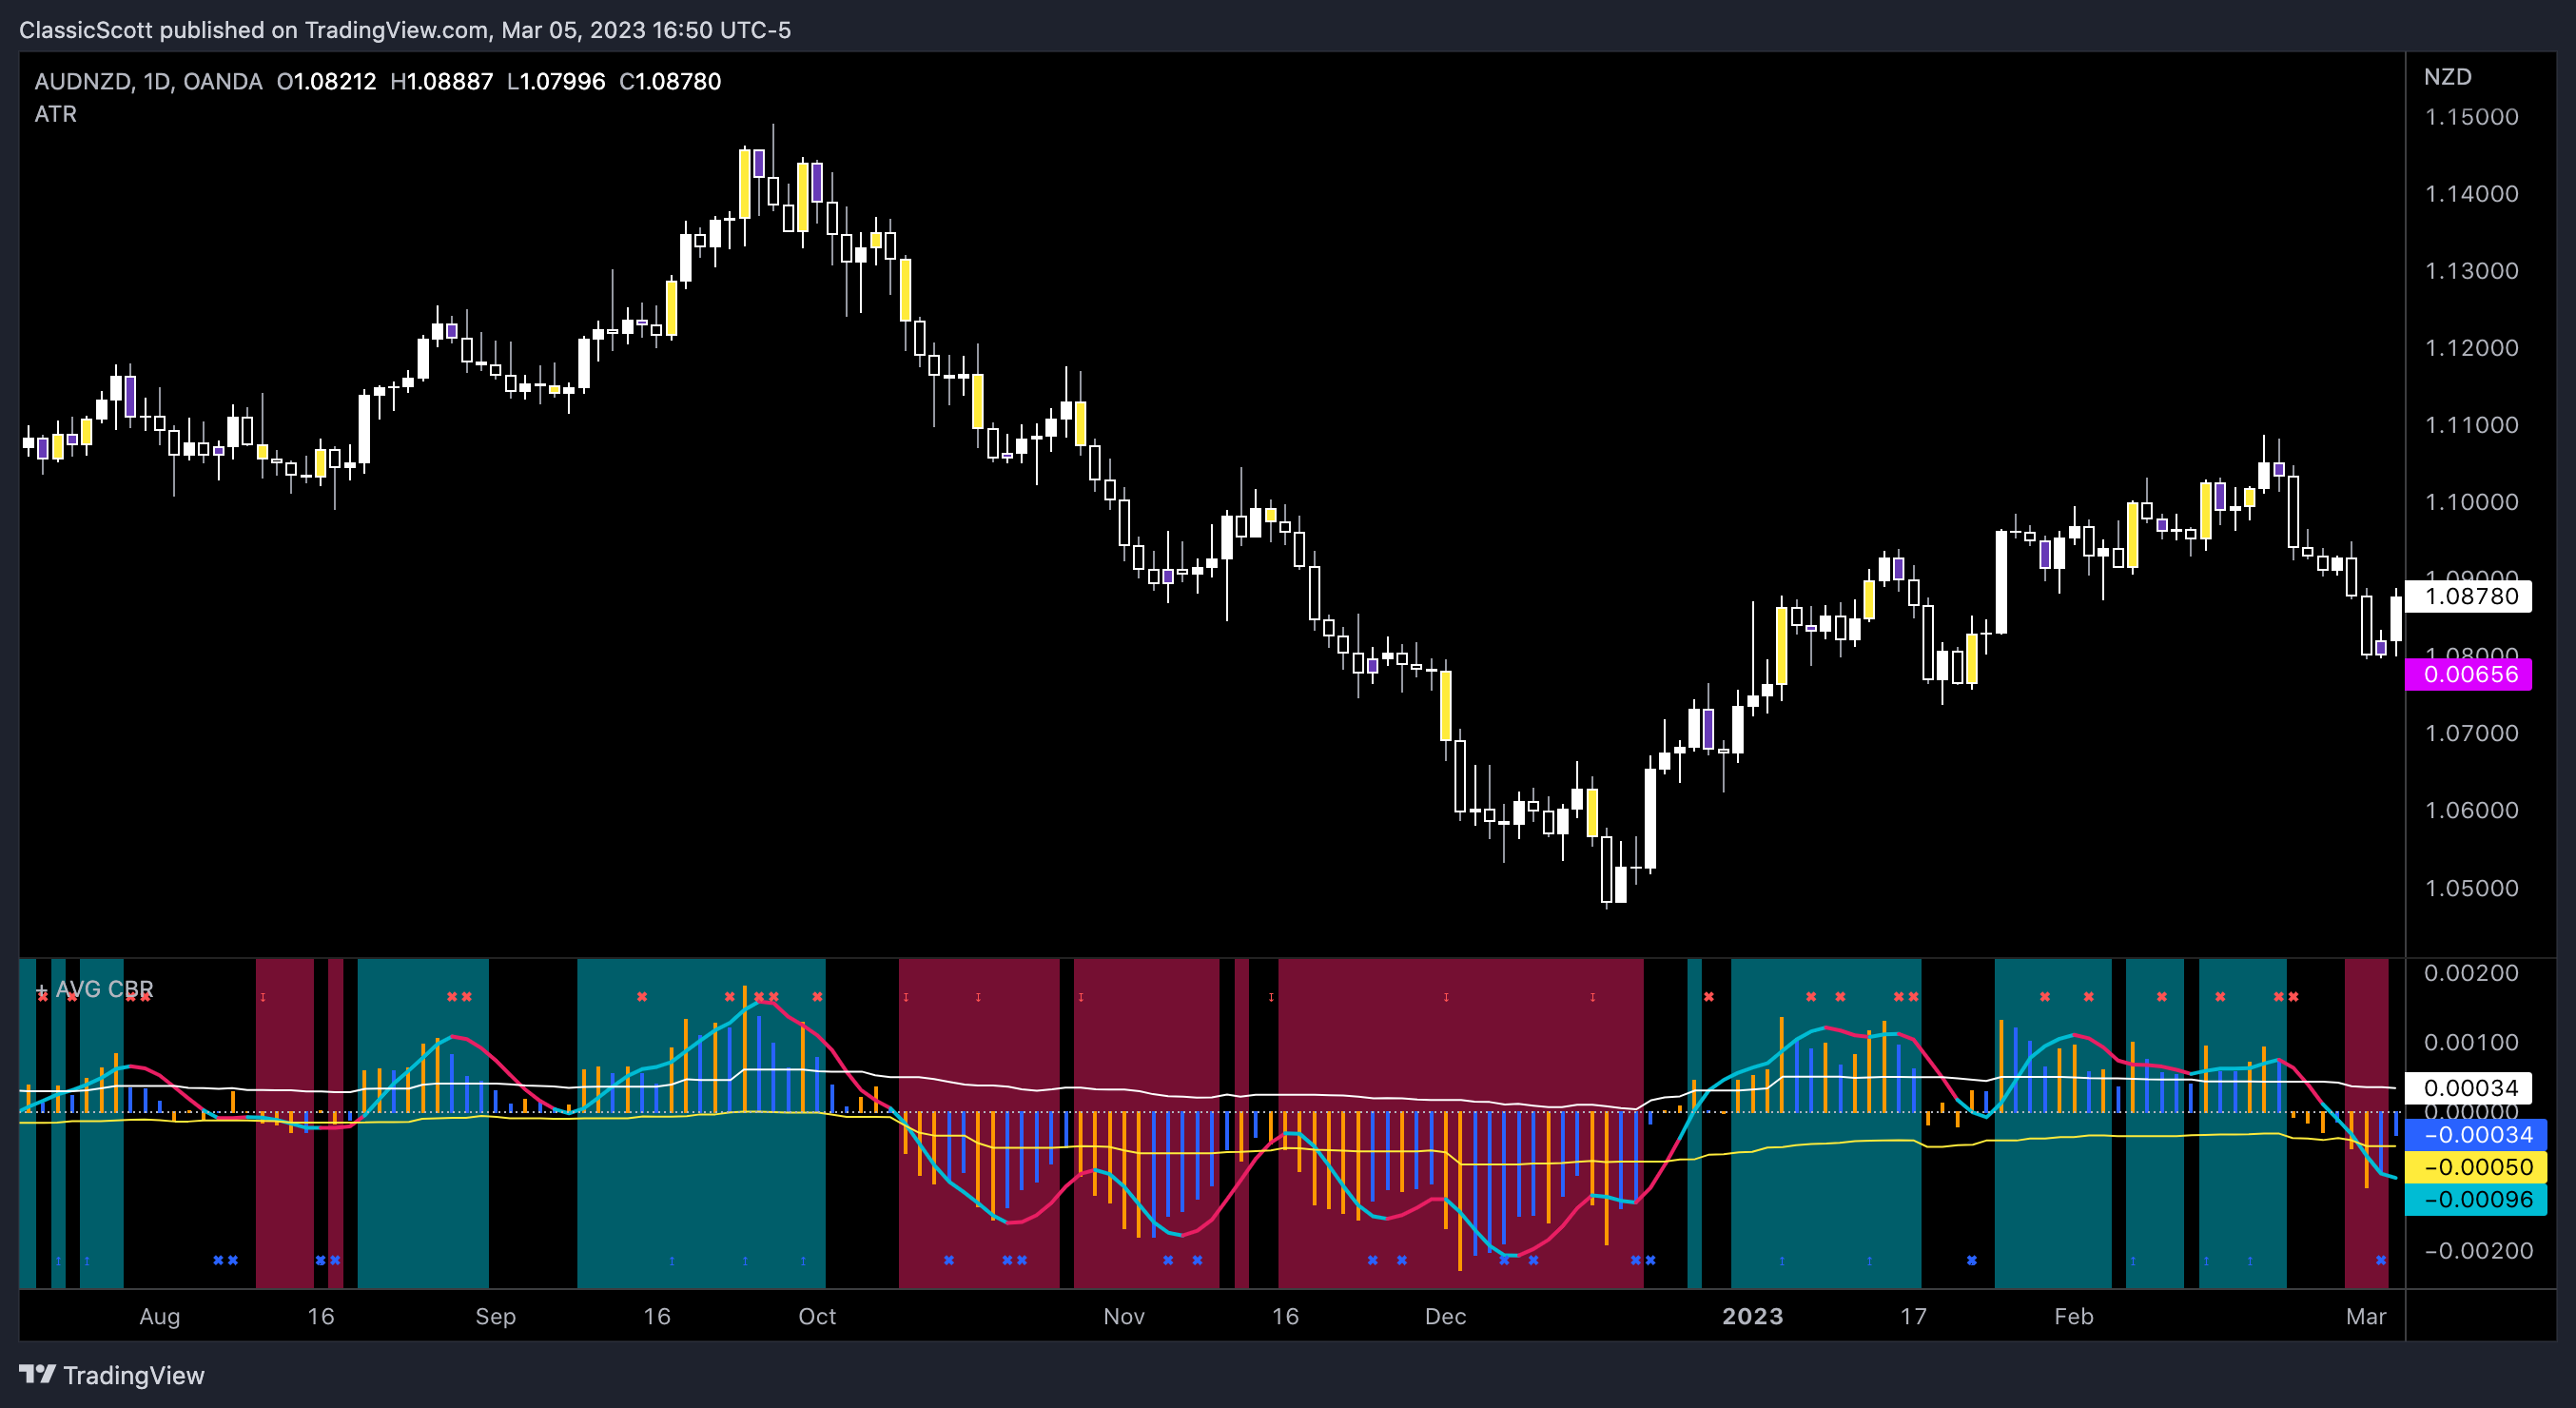Image resolution: width=2576 pixels, height=1408 pixels.
Task: Select the AUDNZD, 1D, OANDA symbol label
Action: [x=148, y=81]
